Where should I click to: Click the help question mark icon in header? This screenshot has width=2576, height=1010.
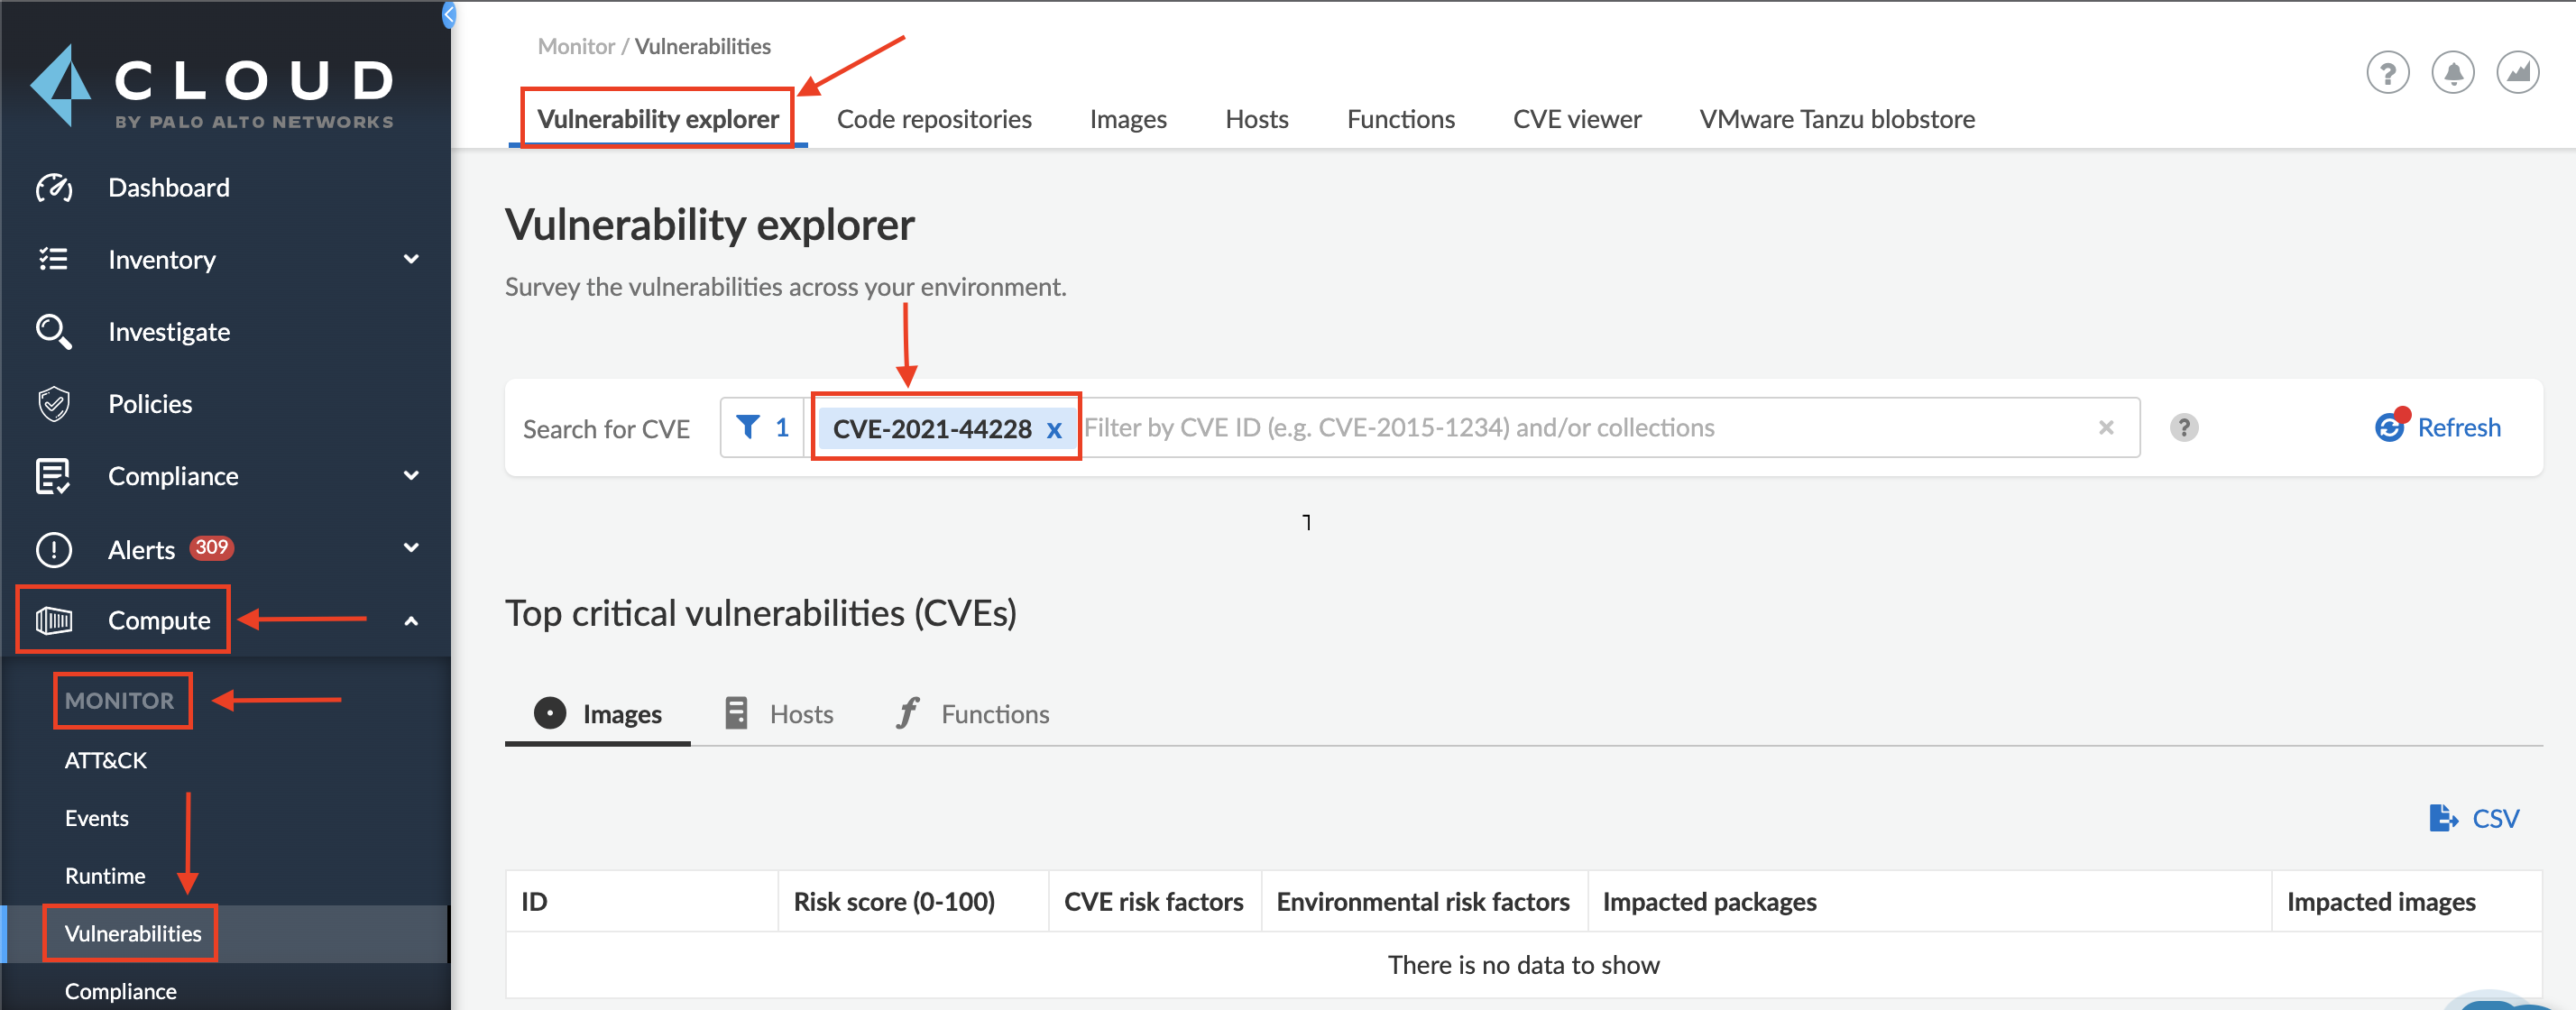(x=2387, y=73)
